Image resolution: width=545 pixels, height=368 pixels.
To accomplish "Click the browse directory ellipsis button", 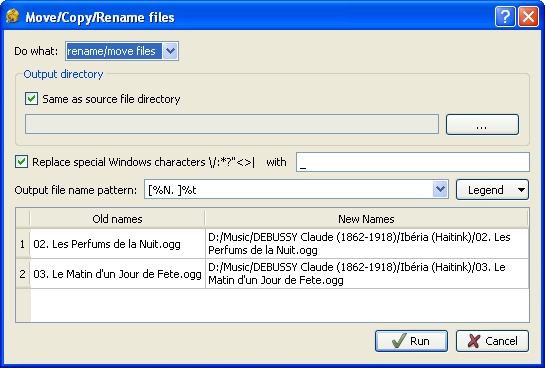I will pyautogui.click(x=482, y=124).
